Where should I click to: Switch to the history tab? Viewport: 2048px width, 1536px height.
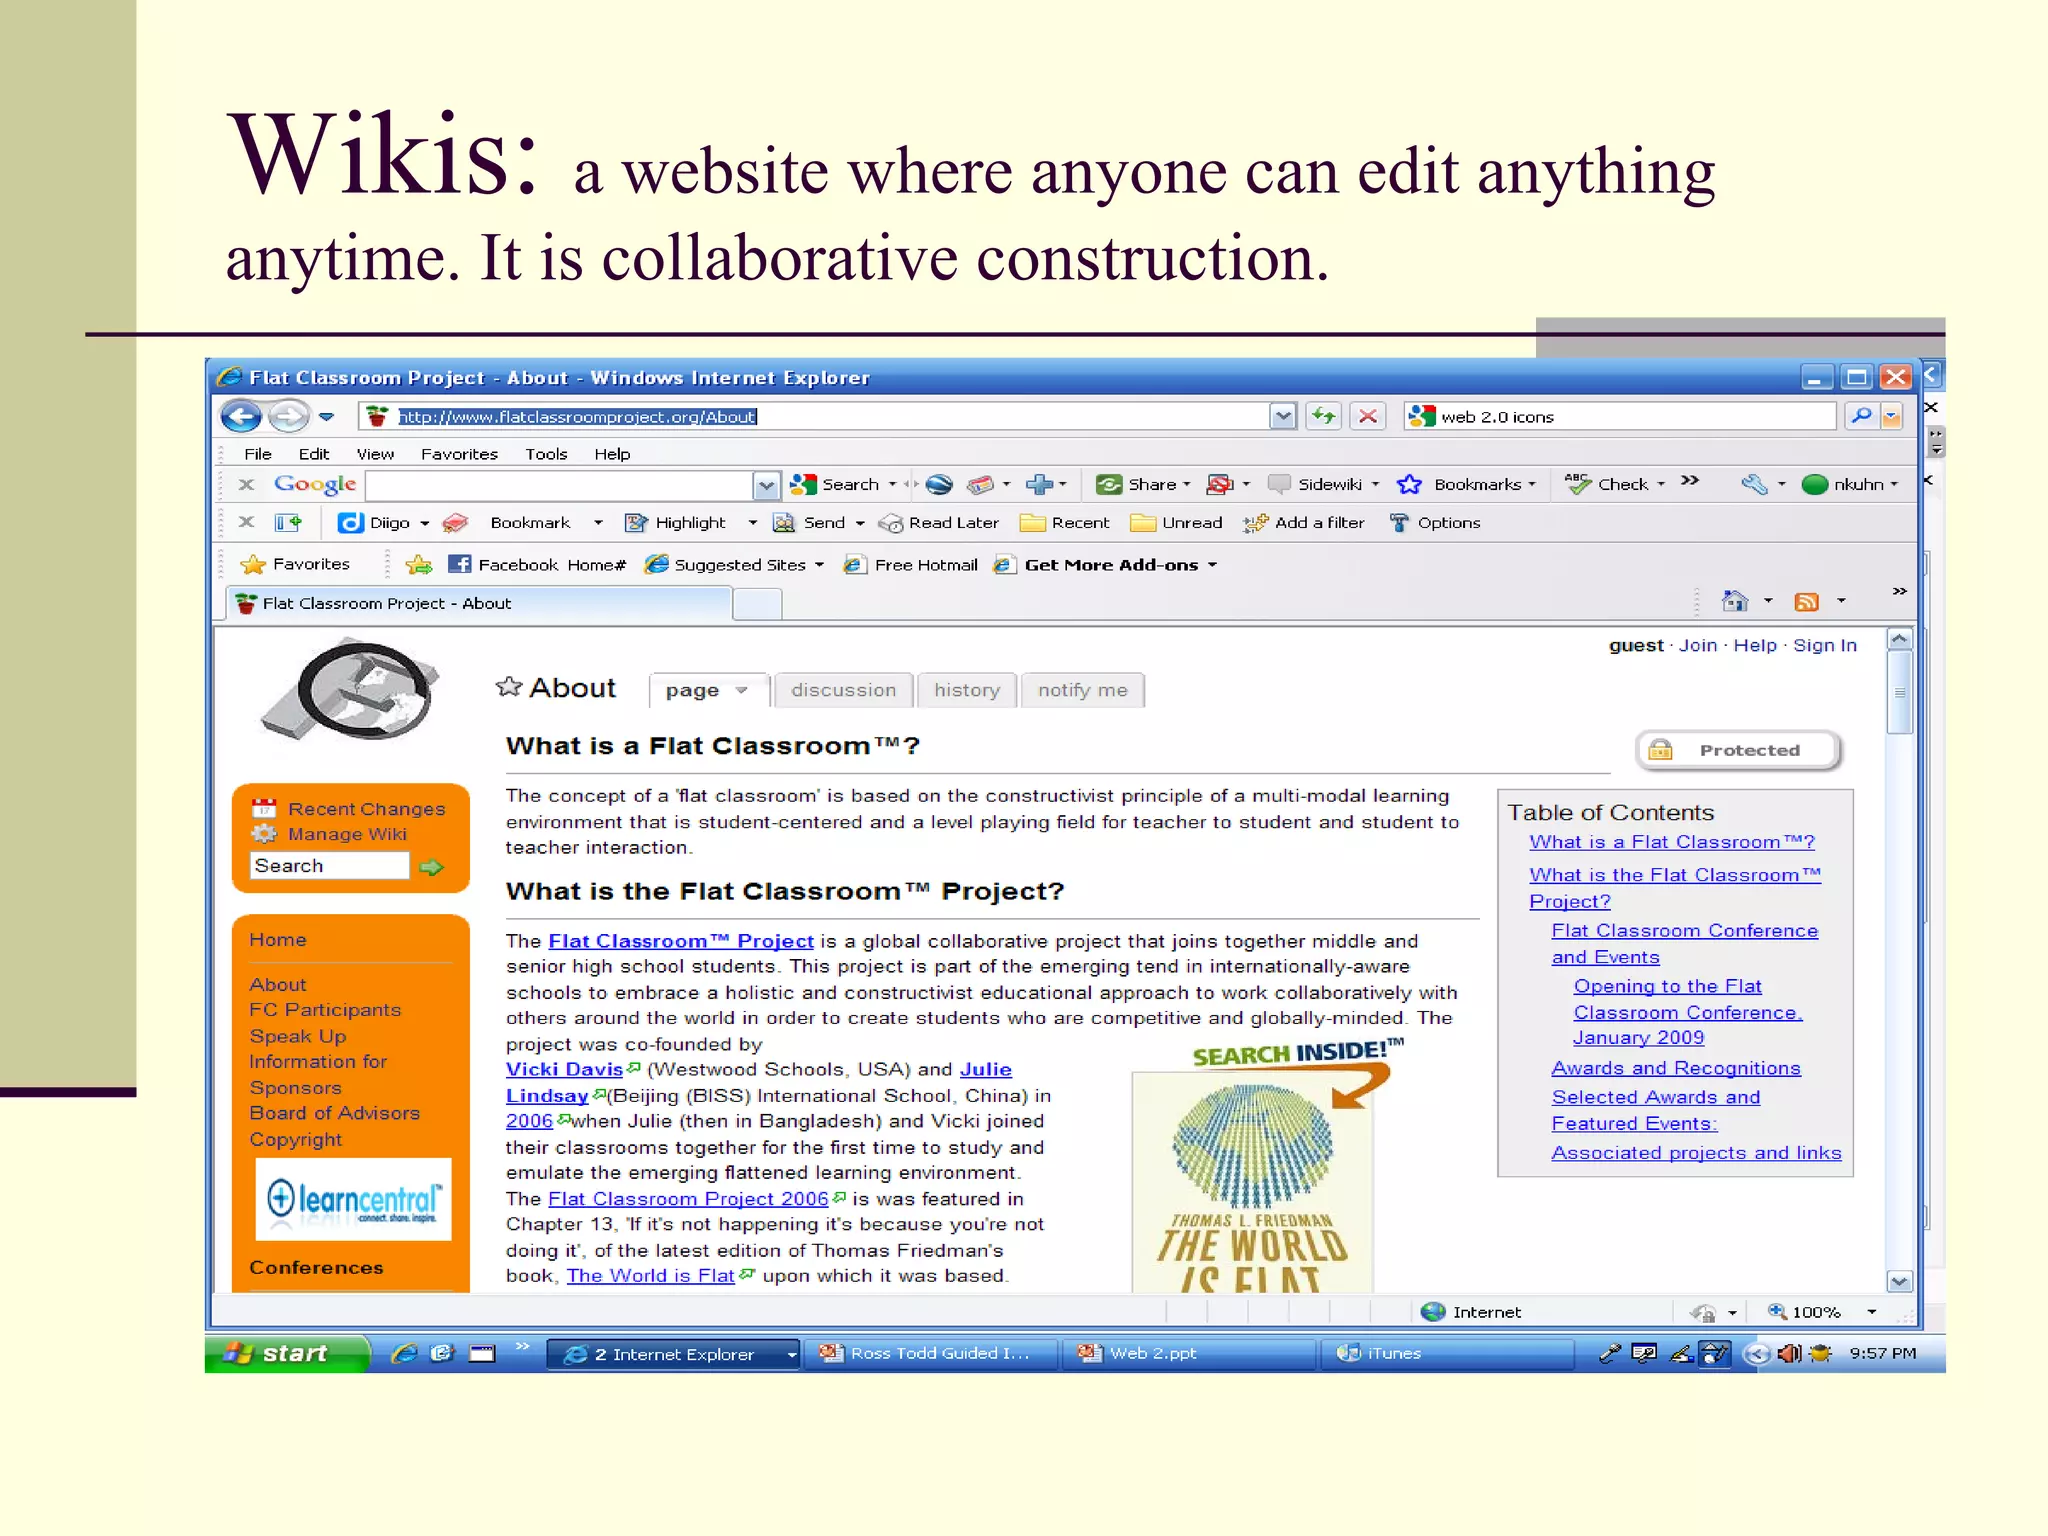tap(966, 690)
